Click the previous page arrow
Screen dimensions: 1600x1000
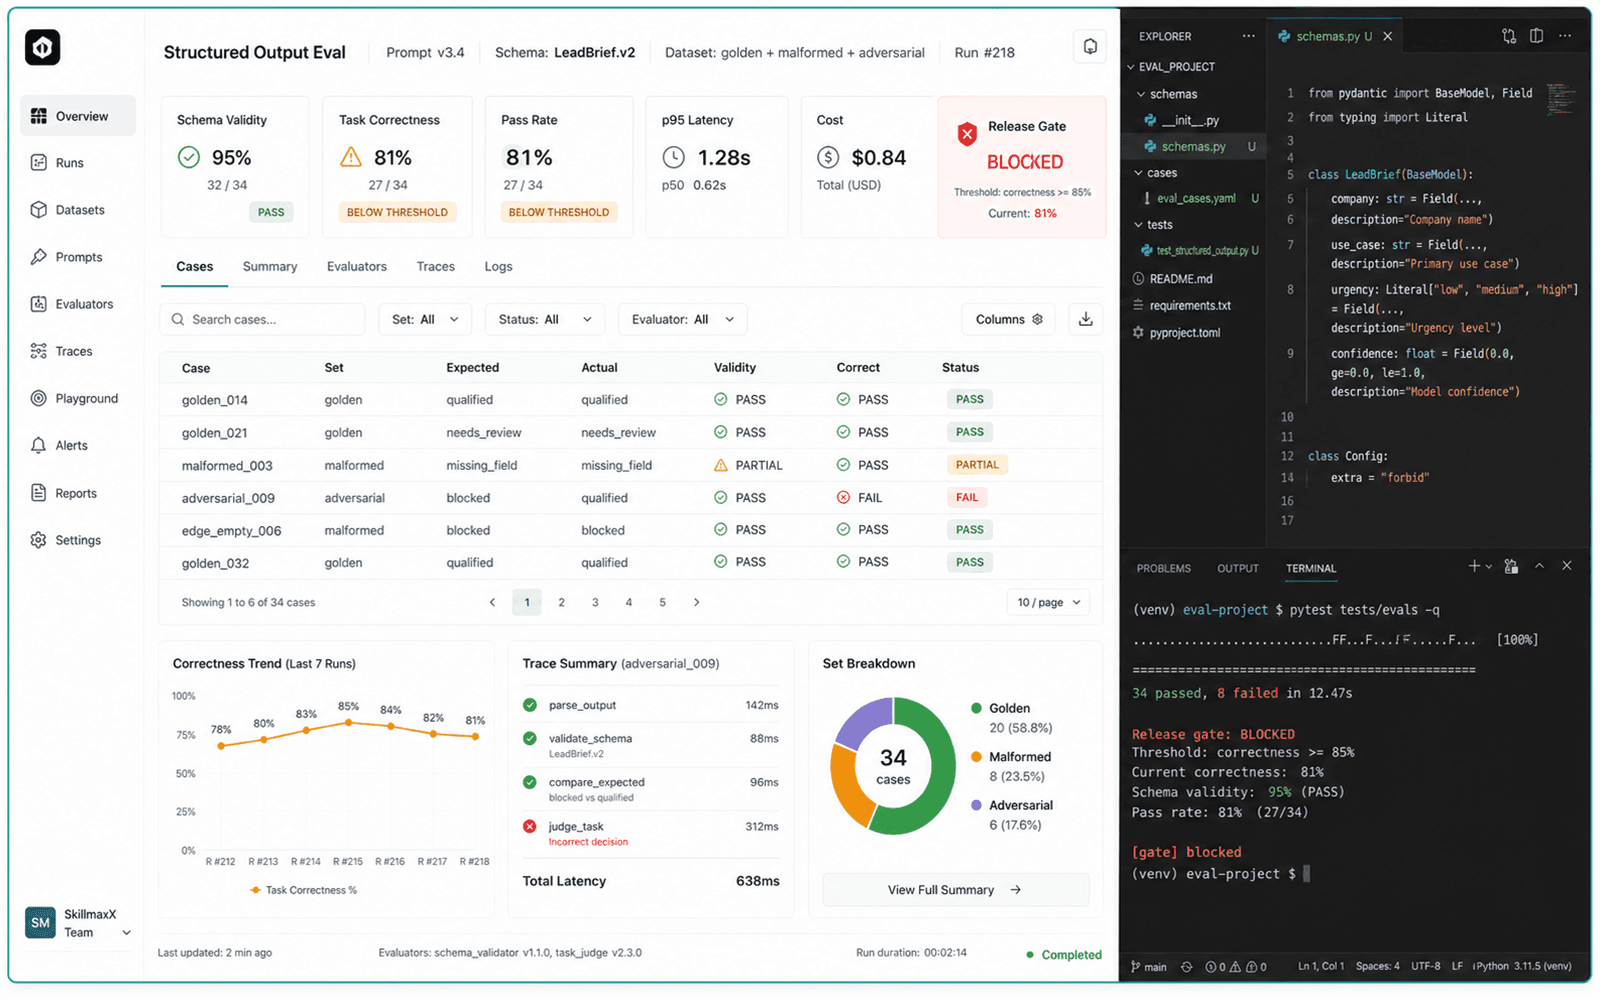click(x=492, y=602)
